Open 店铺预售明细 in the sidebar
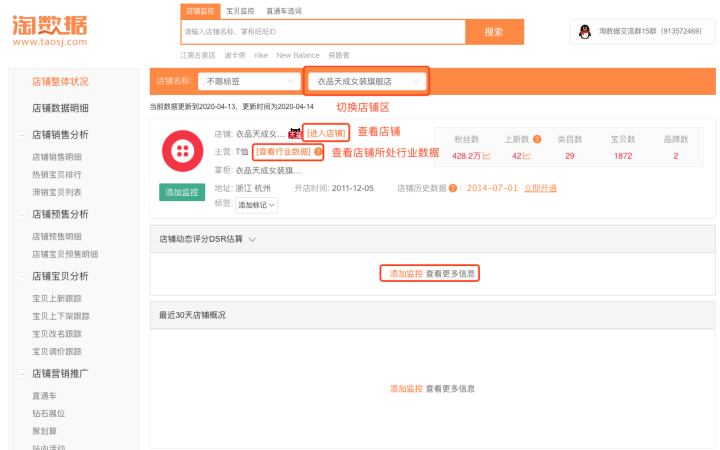The height and width of the screenshot is (450, 720). (57, 236)
